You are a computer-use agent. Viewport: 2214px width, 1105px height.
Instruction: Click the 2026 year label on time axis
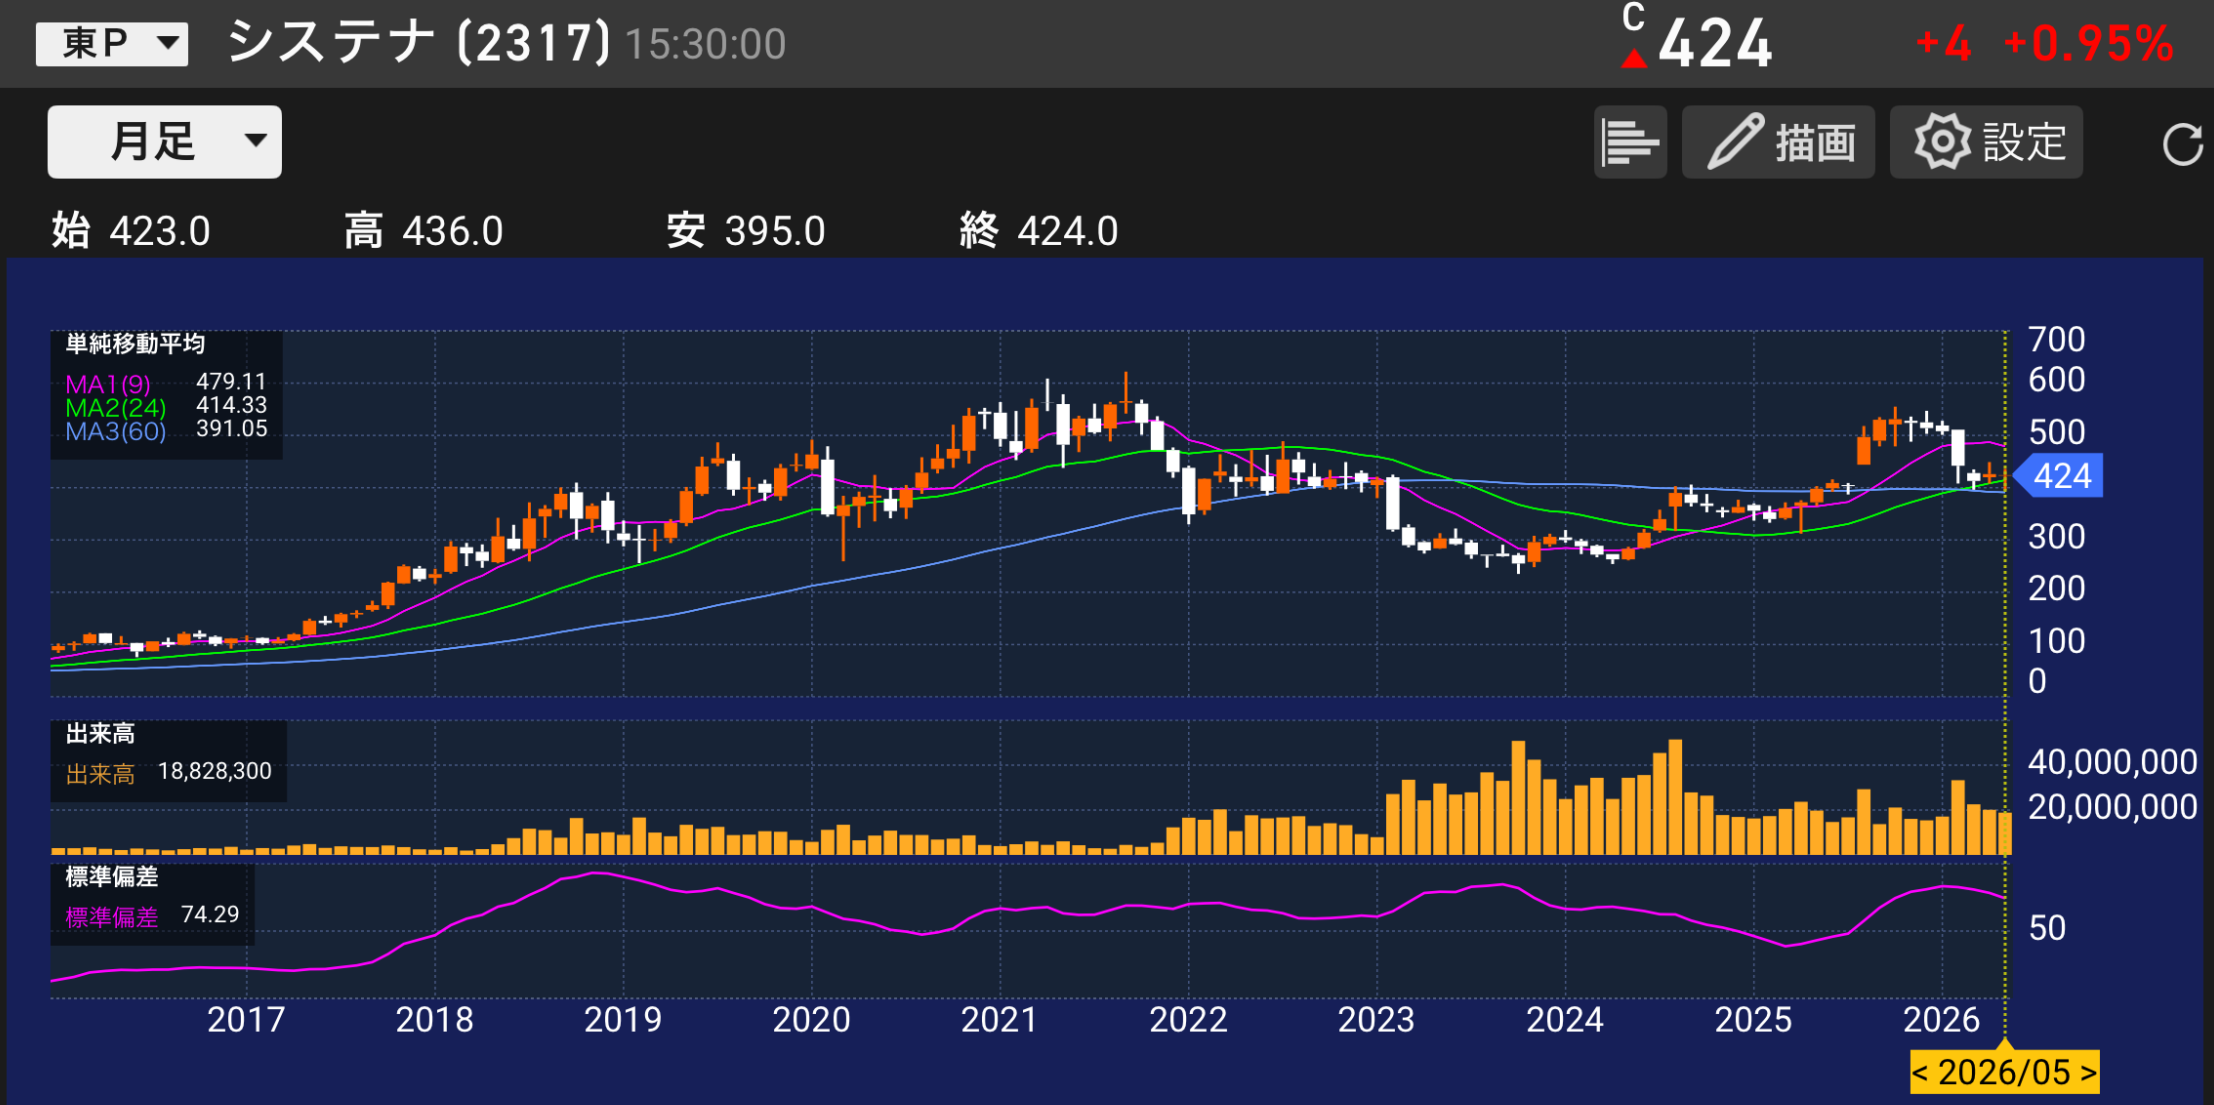tap(1941, 1020)
